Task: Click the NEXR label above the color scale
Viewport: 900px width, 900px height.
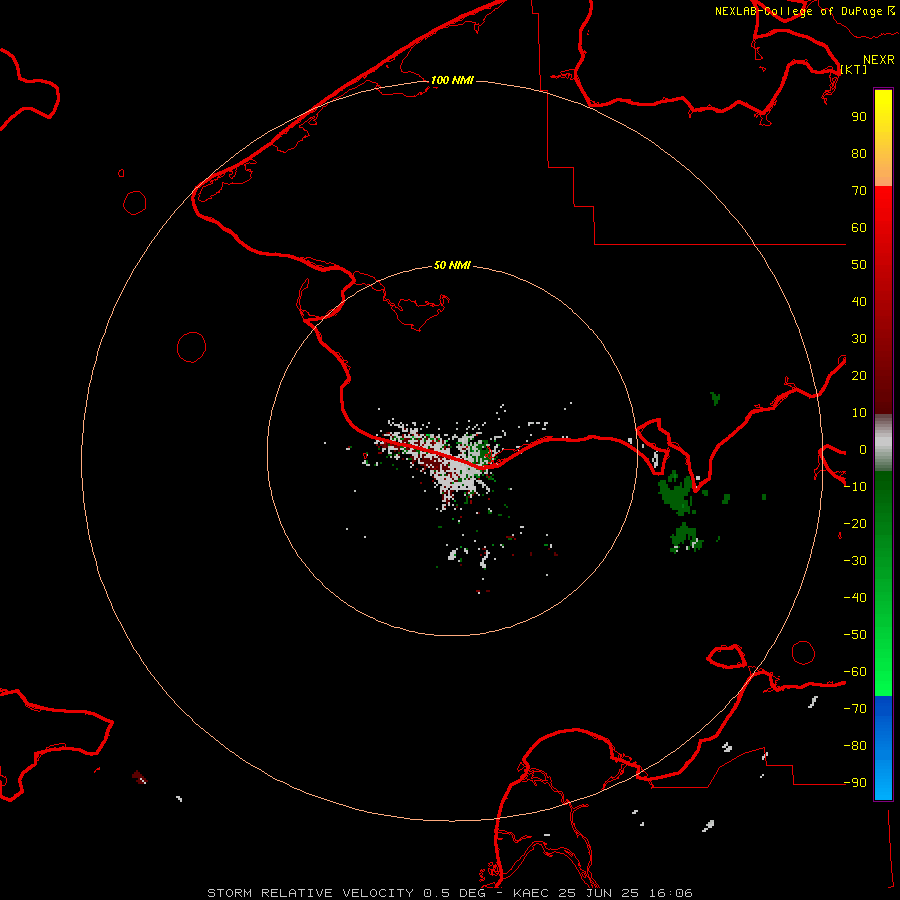Action: tap(879, 60)
